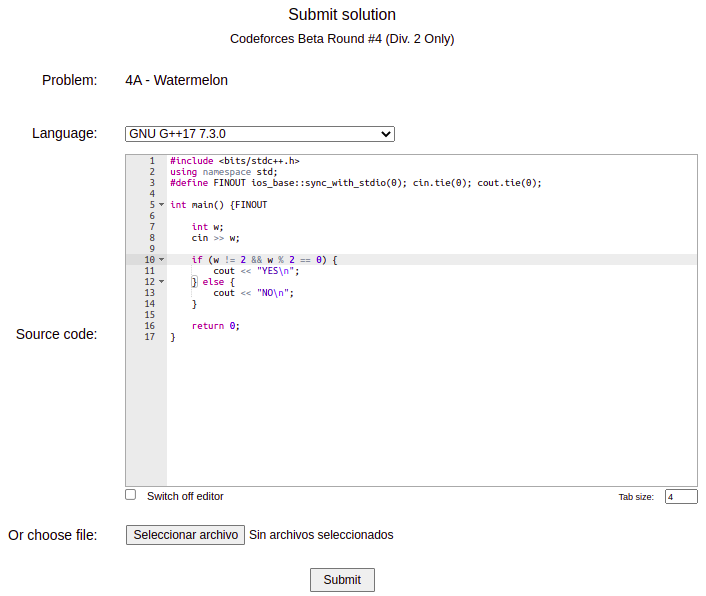Viewport: 706px width, 596px height.
Task: Click the Tab size input field
Action: coord(681,497)
